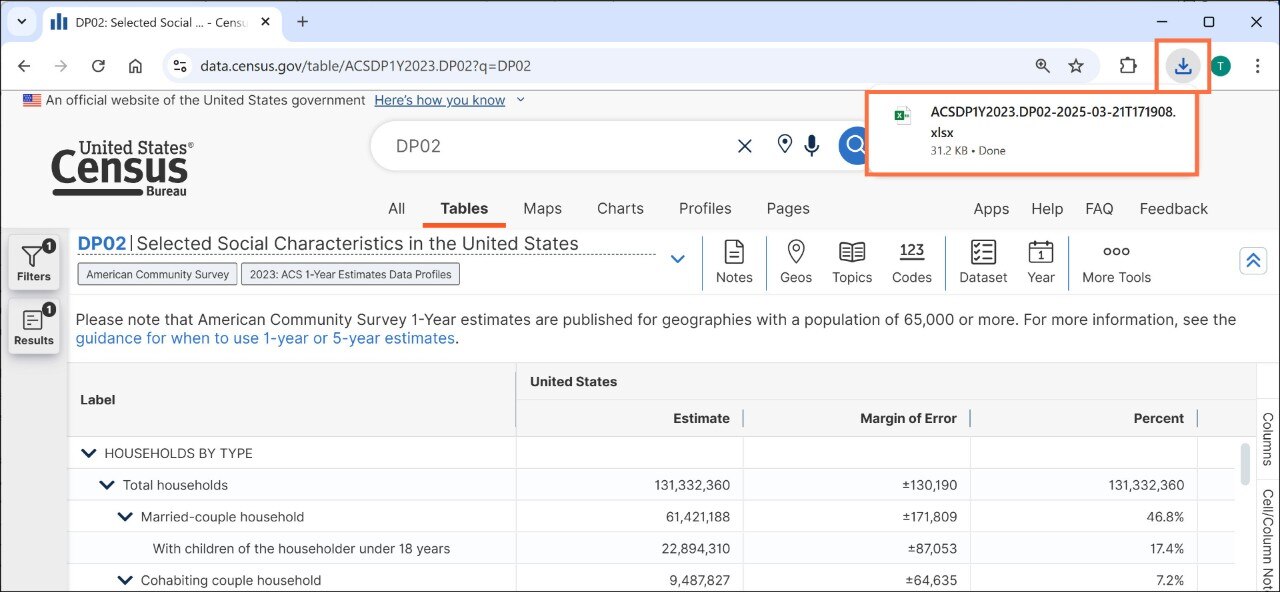Click the browser forward arrow

pyautogui.click(x=61, y=66)
